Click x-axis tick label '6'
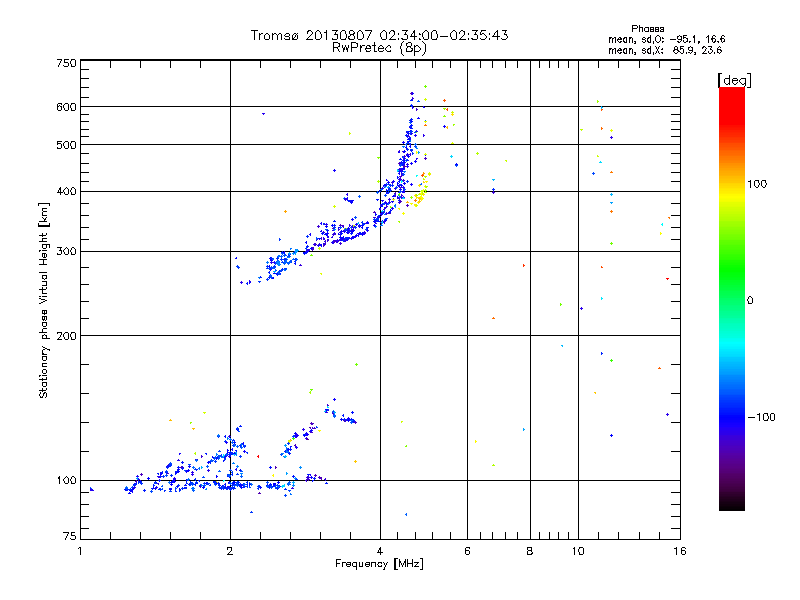 467,551
